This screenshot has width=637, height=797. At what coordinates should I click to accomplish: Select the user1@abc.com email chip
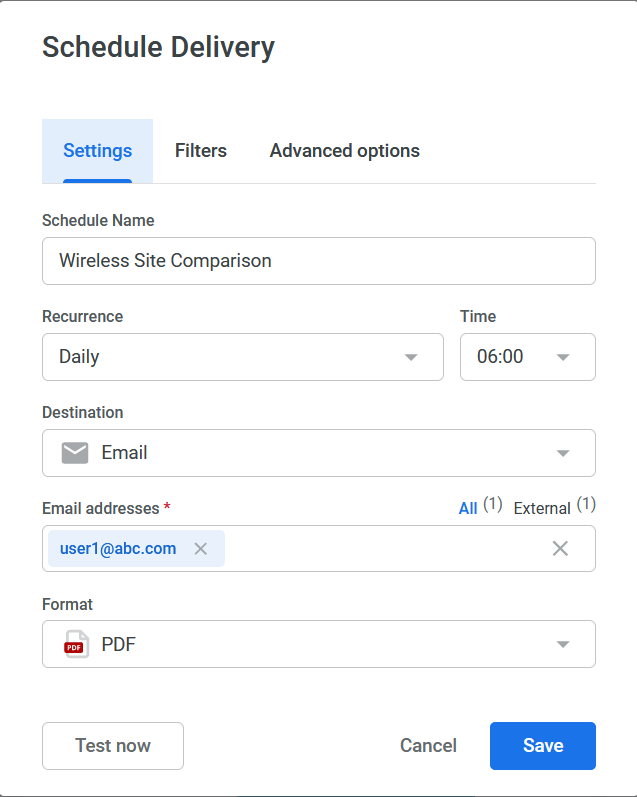[118, 548]
